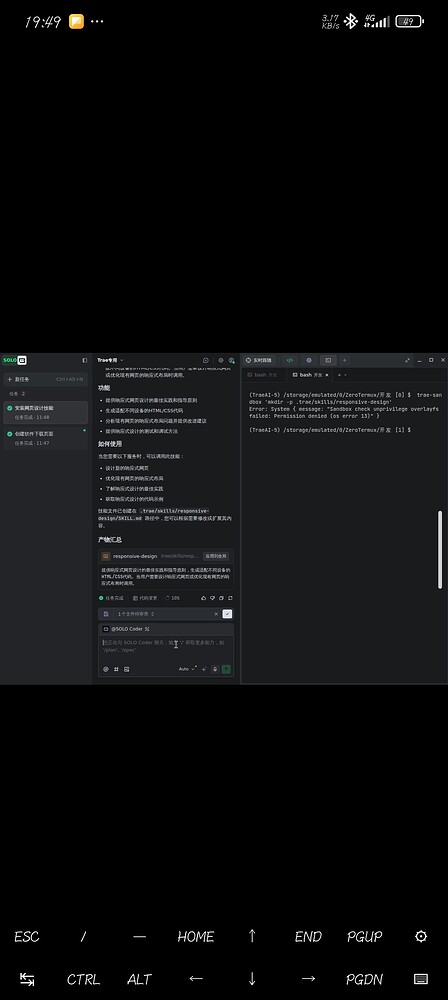Tap the up arrow key

point(251,936)
